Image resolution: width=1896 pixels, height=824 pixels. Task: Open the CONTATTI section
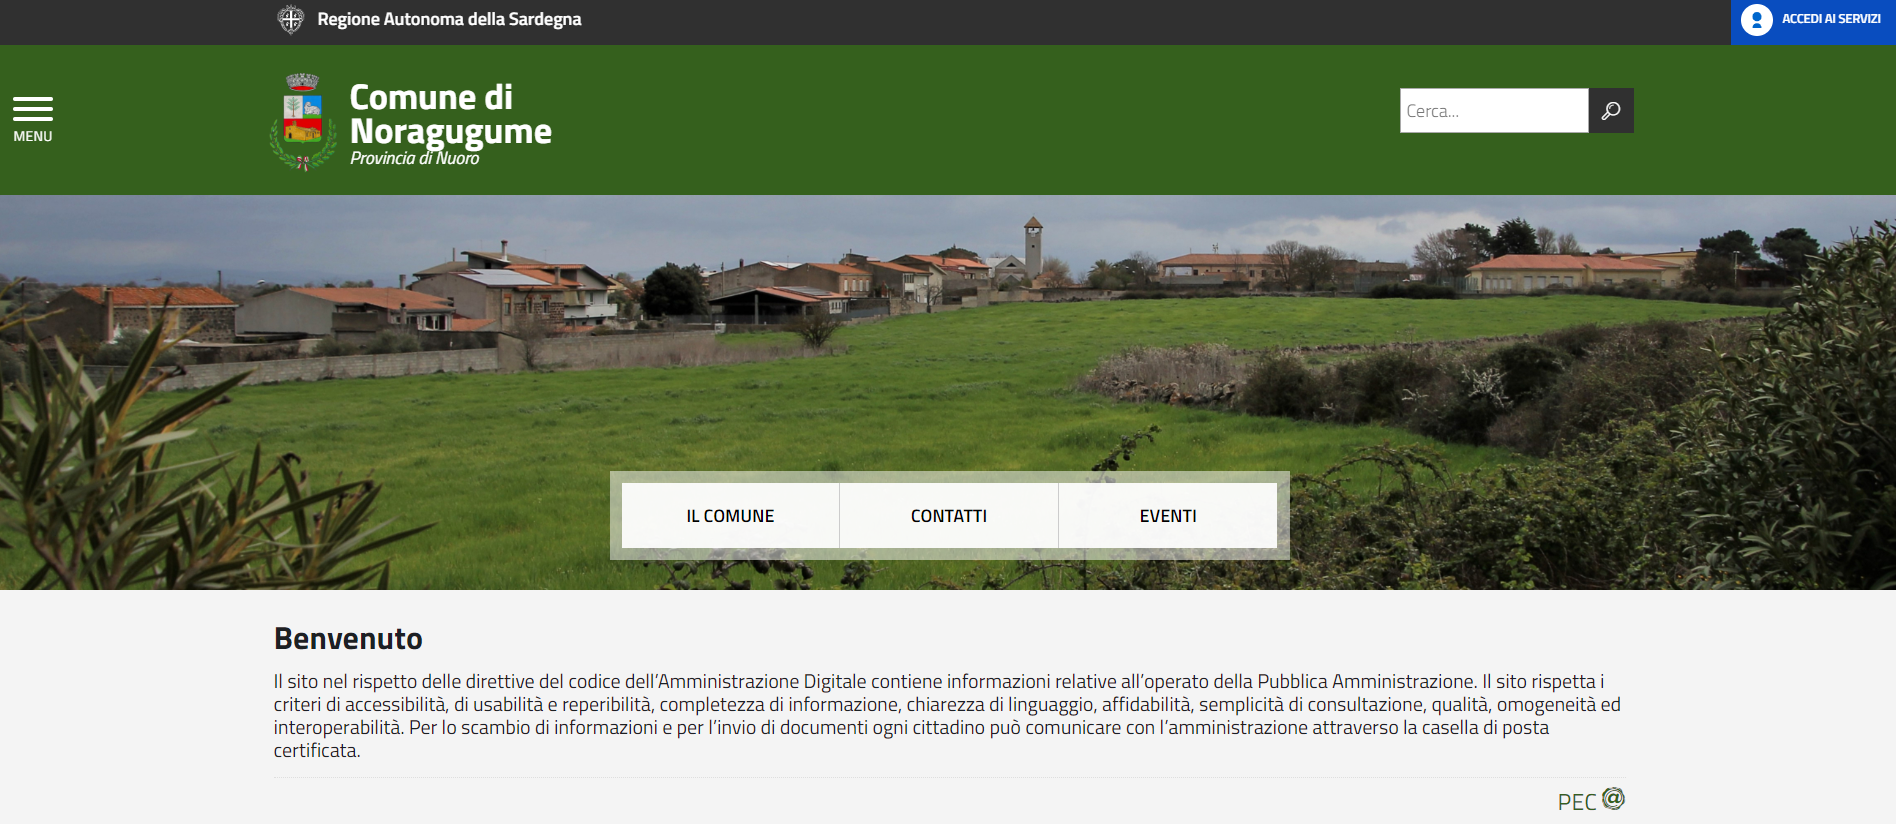[x=949, y=516]
